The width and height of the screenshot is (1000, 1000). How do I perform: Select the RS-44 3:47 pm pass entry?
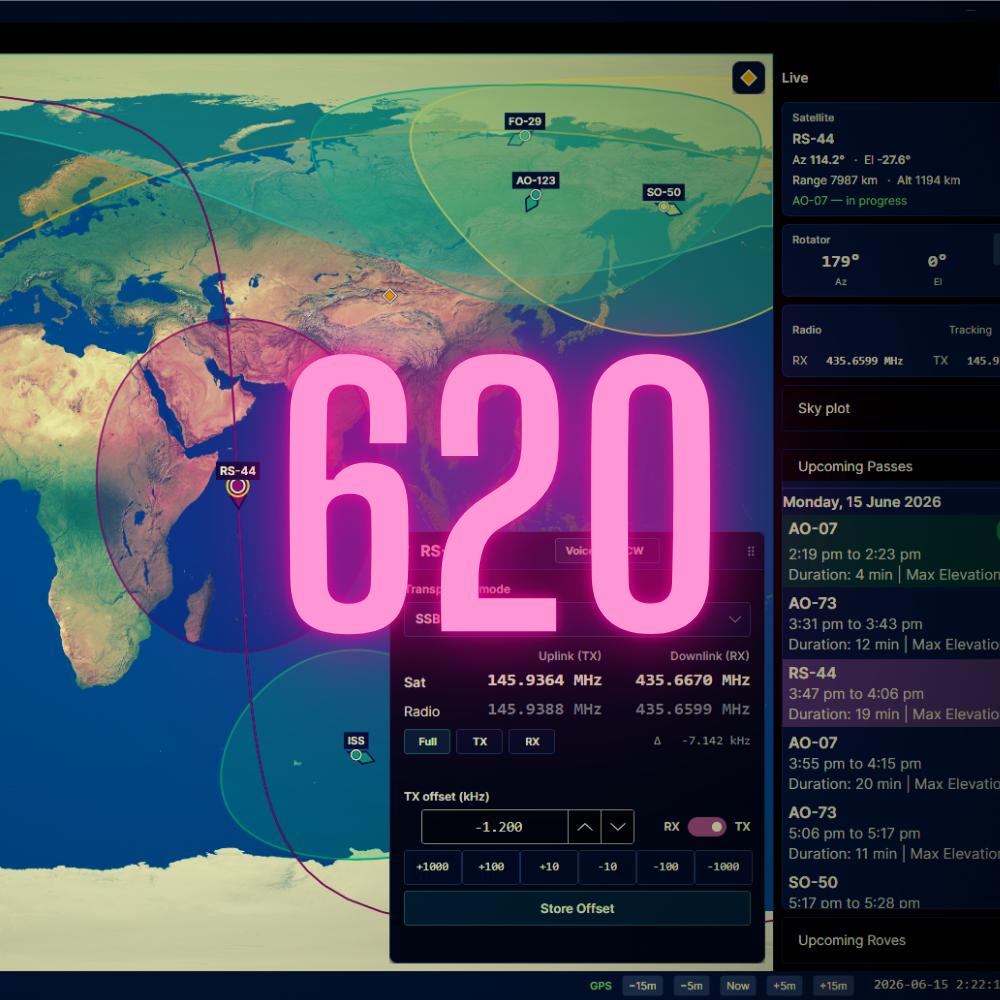891,693
